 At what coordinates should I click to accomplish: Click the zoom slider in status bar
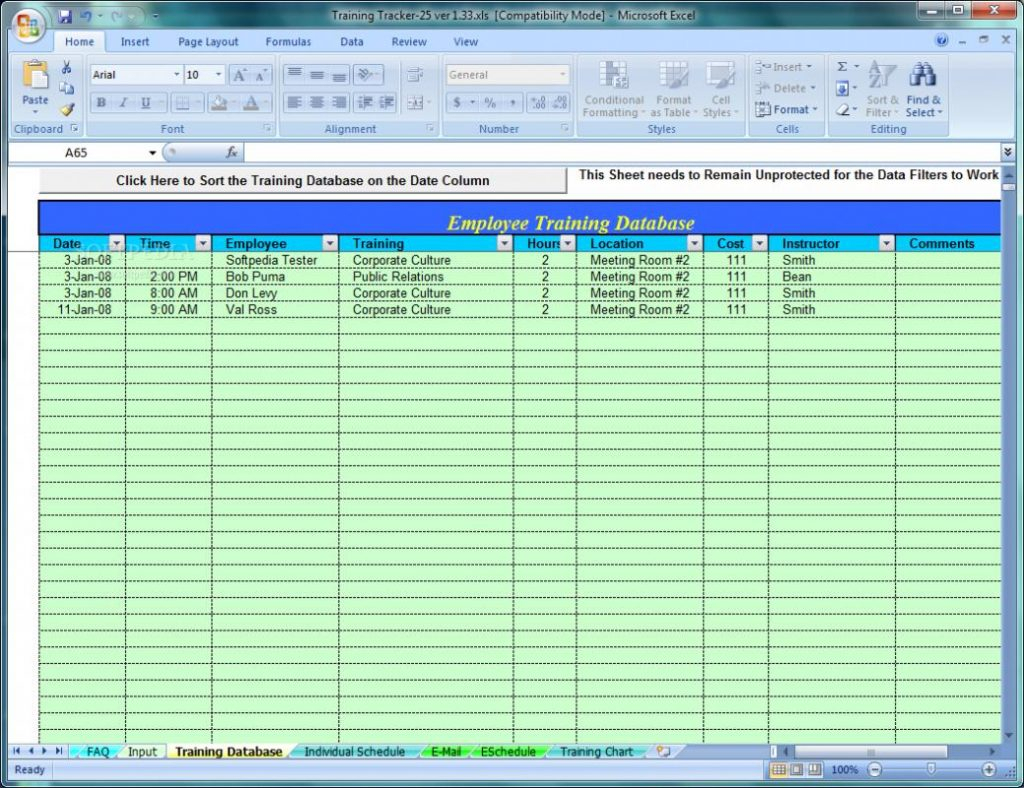931,770
